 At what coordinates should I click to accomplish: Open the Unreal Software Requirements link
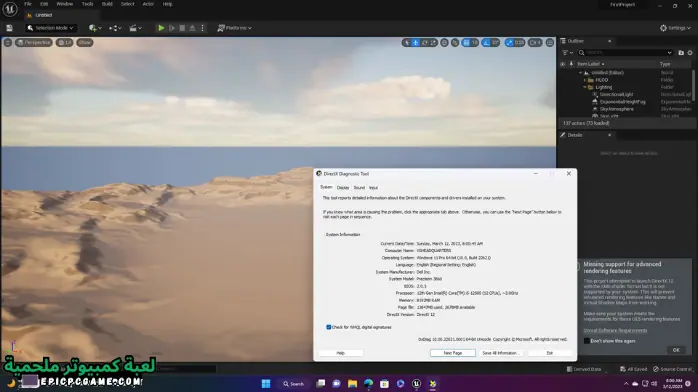615,330
